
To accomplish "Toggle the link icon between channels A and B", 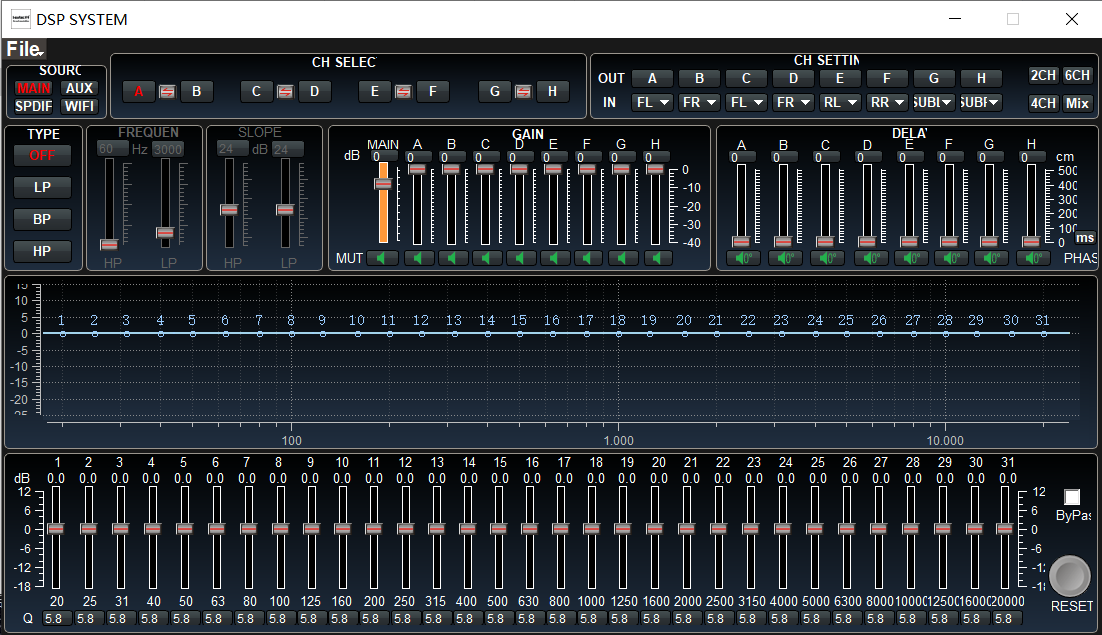I will (x=167, y=92).
